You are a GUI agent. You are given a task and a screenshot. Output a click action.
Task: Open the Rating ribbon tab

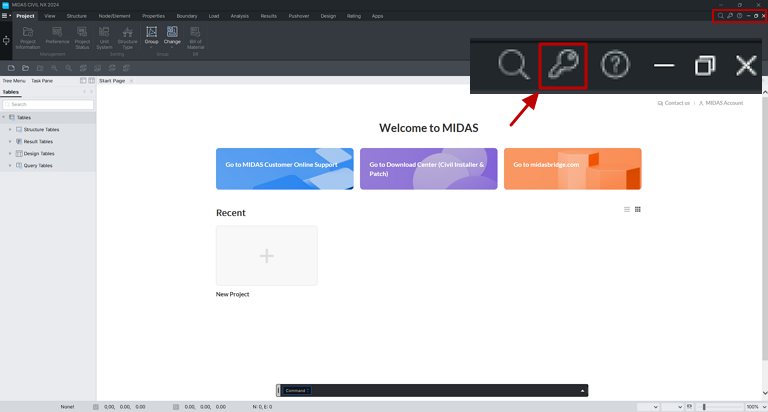click(354, 16)
